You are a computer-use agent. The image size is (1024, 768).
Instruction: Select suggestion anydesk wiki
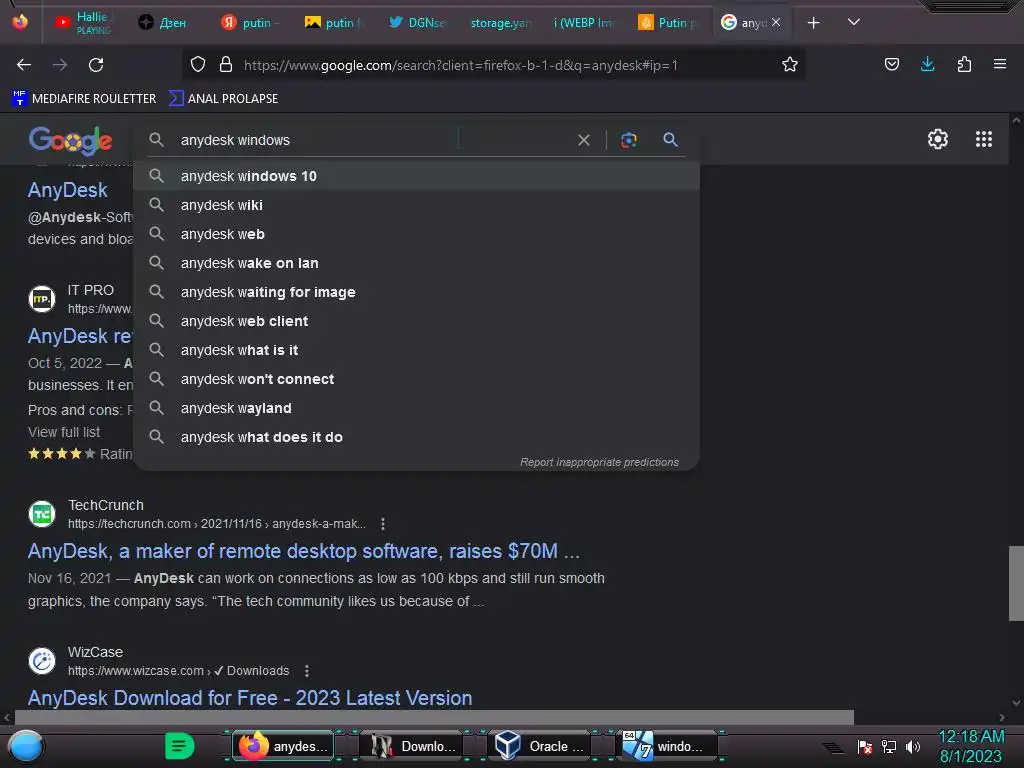point(416,205)
